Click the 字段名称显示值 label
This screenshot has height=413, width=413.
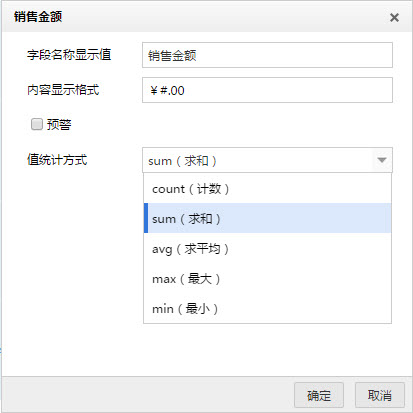point(69,55)
